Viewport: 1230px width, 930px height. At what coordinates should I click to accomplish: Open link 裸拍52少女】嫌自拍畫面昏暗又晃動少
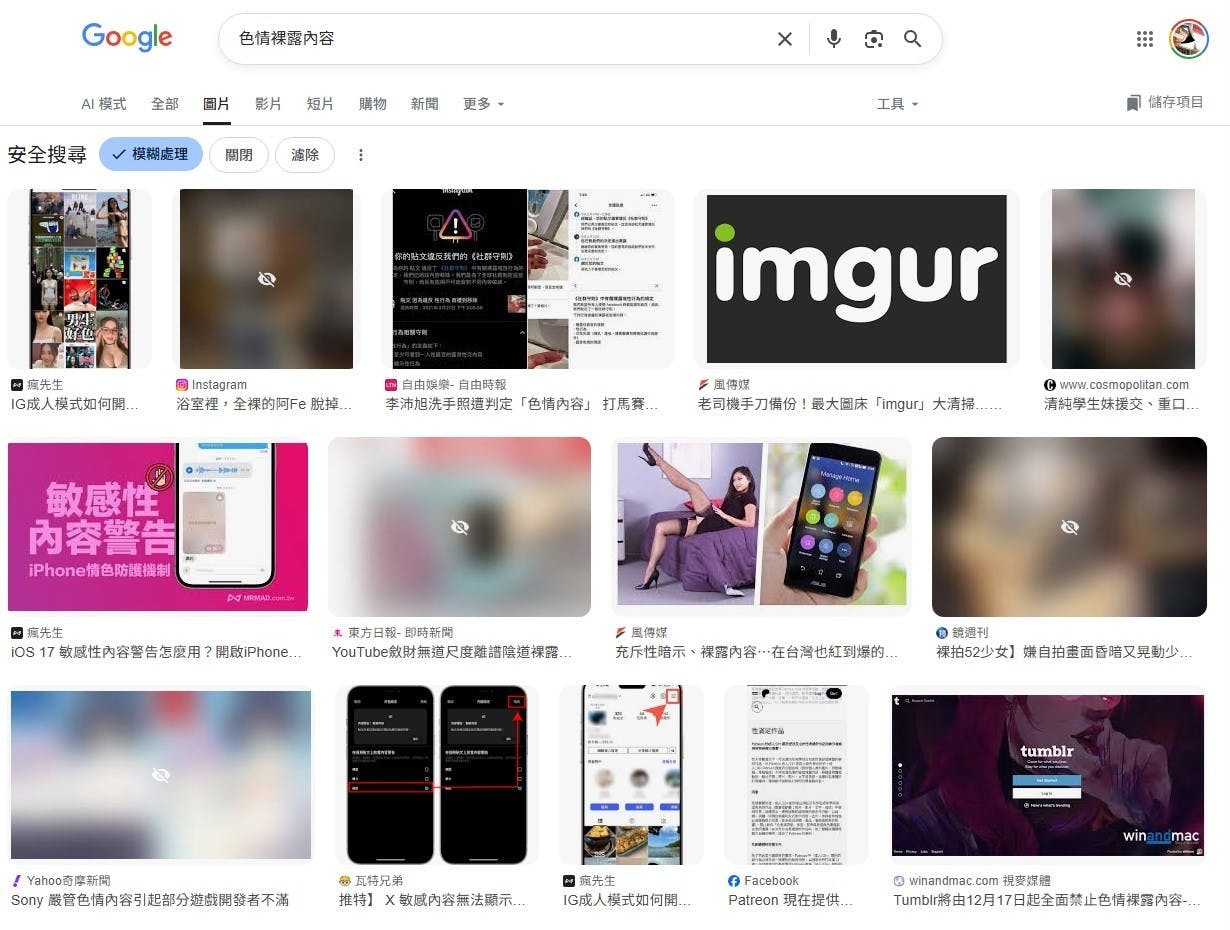pos(1064,653)
